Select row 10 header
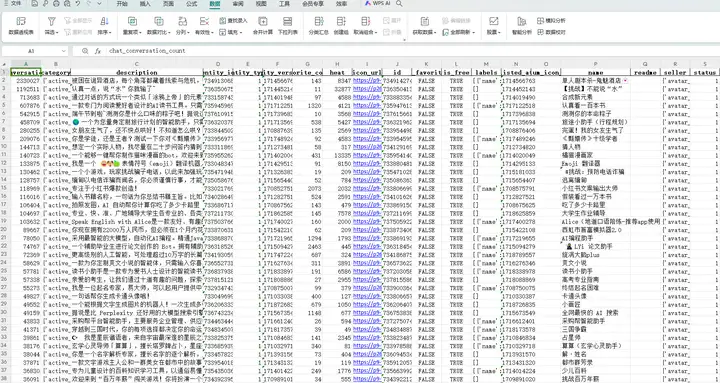This screenshot has width=720, height=383. 5,147
